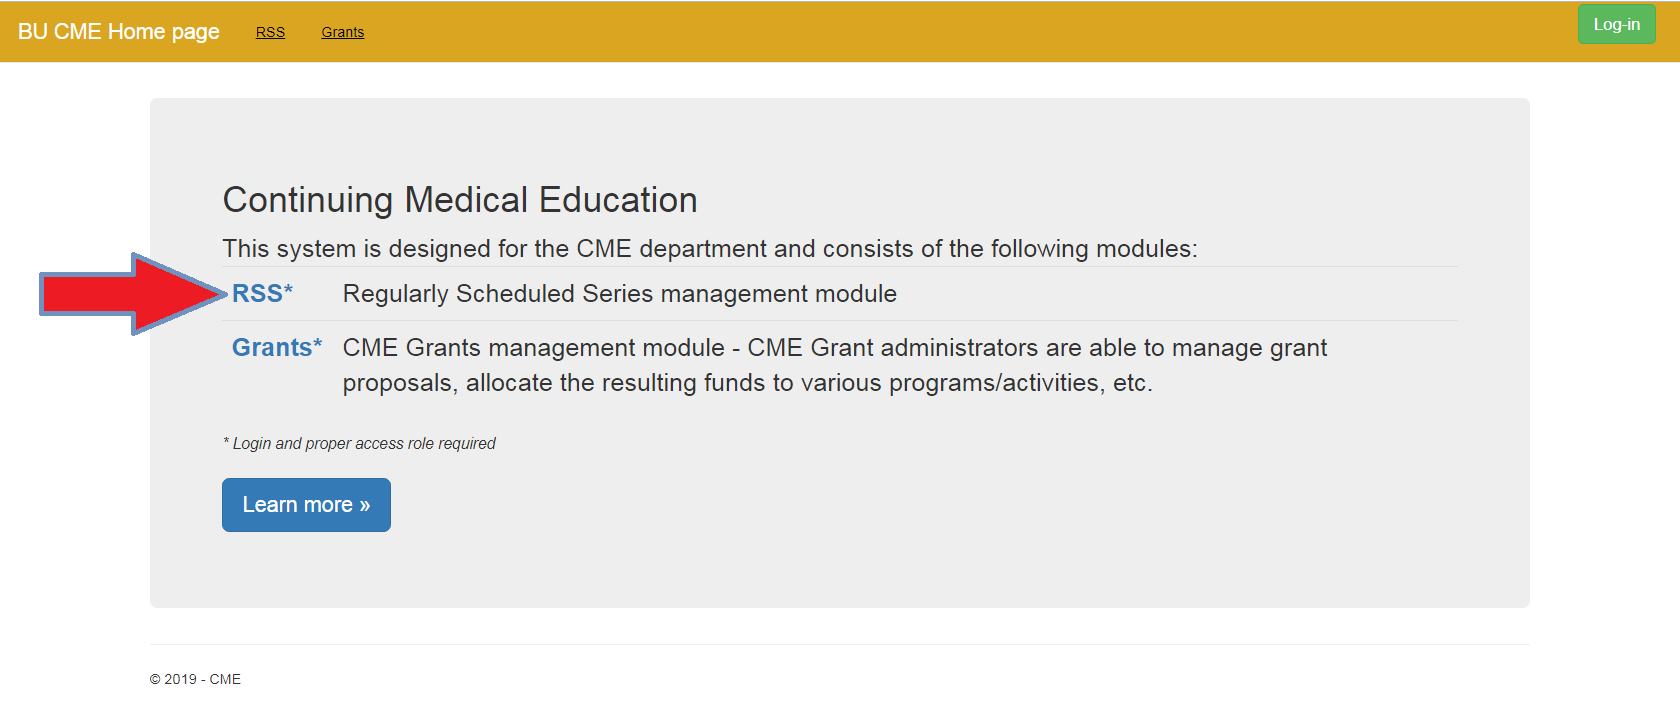Open the BU CME Home page brand link
Screen dimensions: 1680x707
(x=118, y=31)
